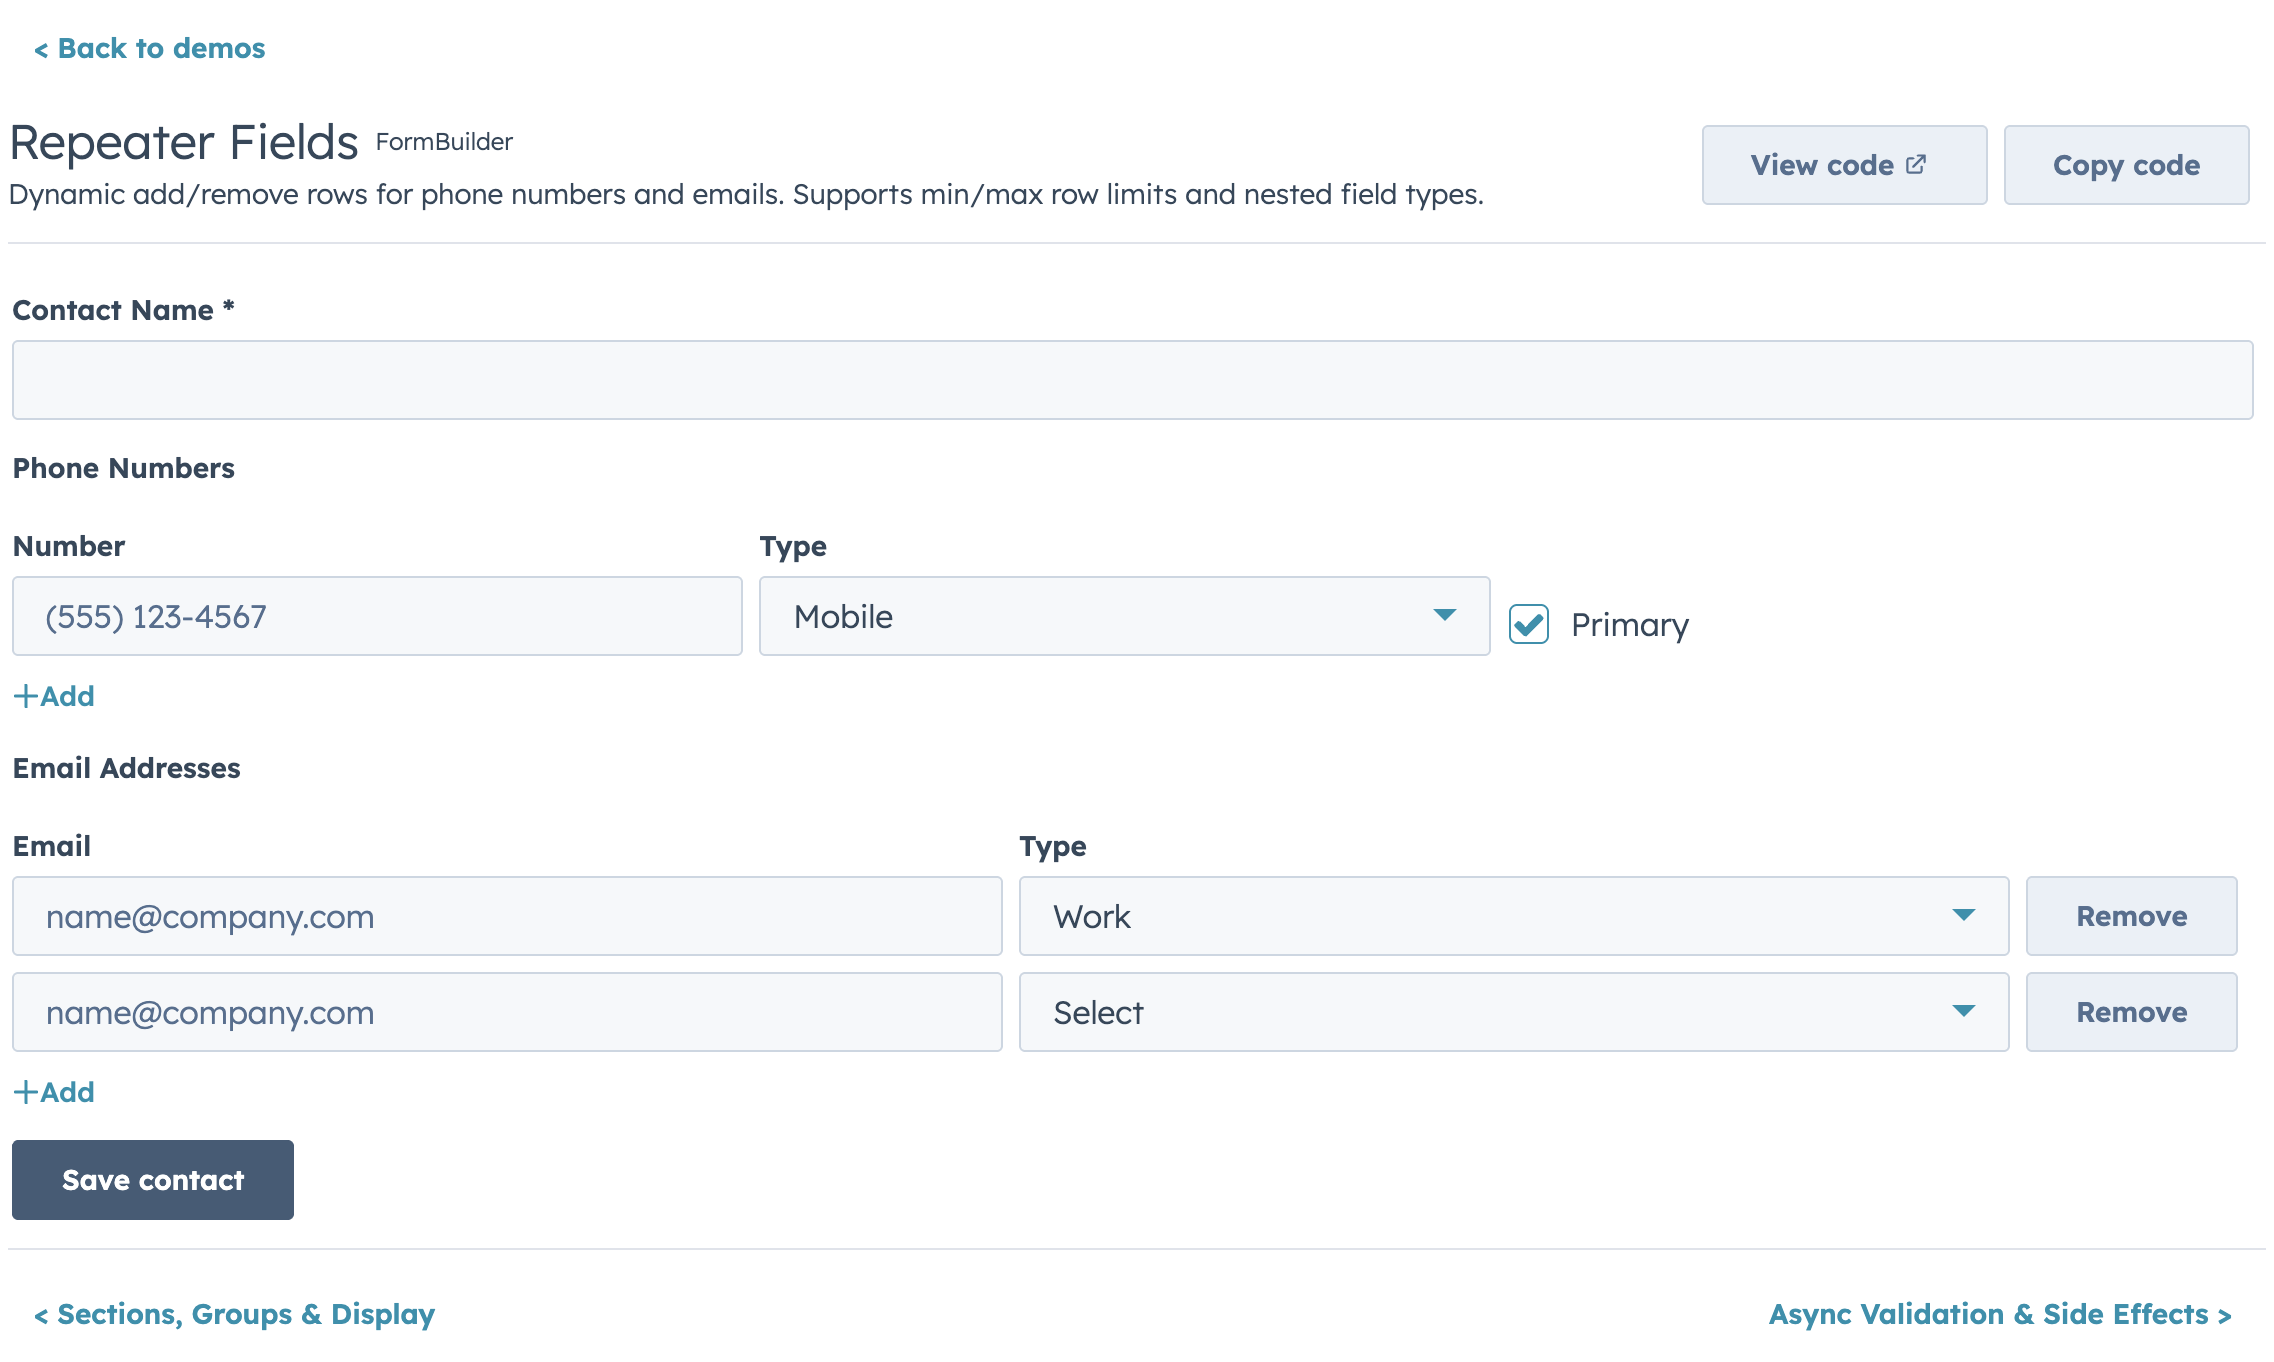The width and height of the screenshot is (2274, 1362).
Task: Remove the first email row
Action: pyautogui.click(x=2130, y=916)
